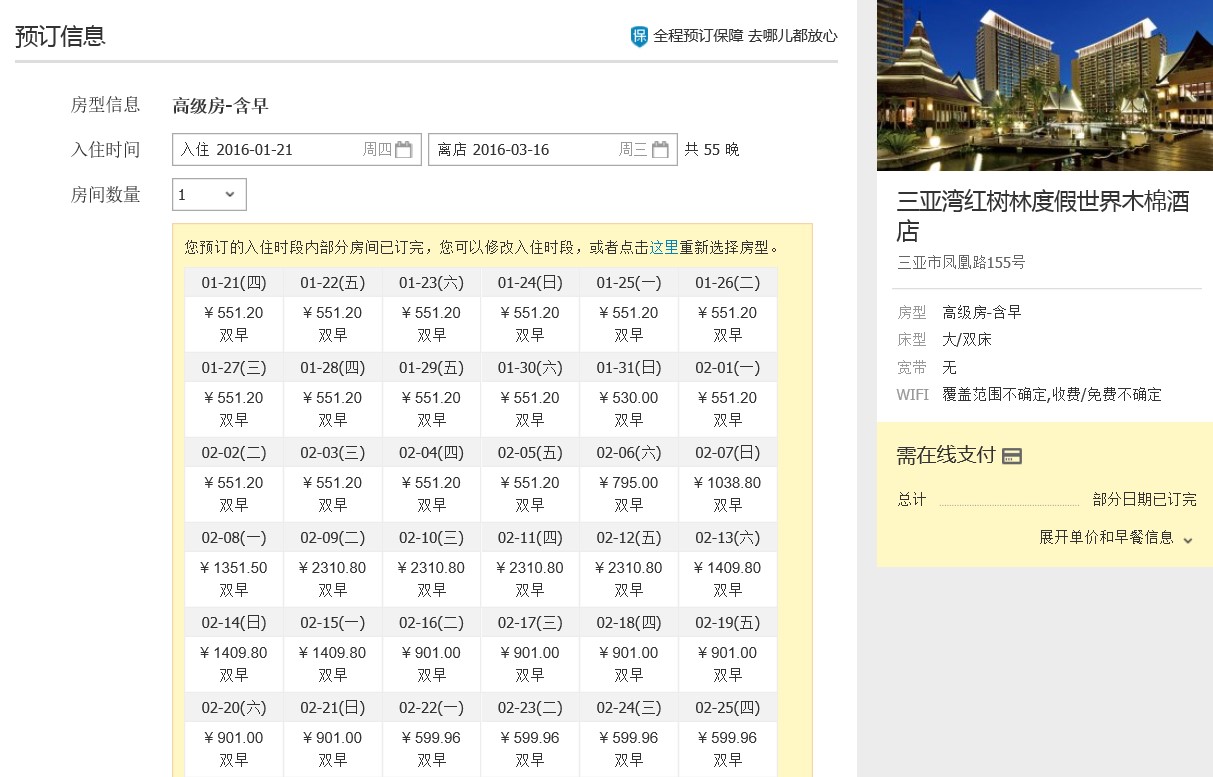Select the 02-07(日) price ¥1038.80

[x=727, y=483]
